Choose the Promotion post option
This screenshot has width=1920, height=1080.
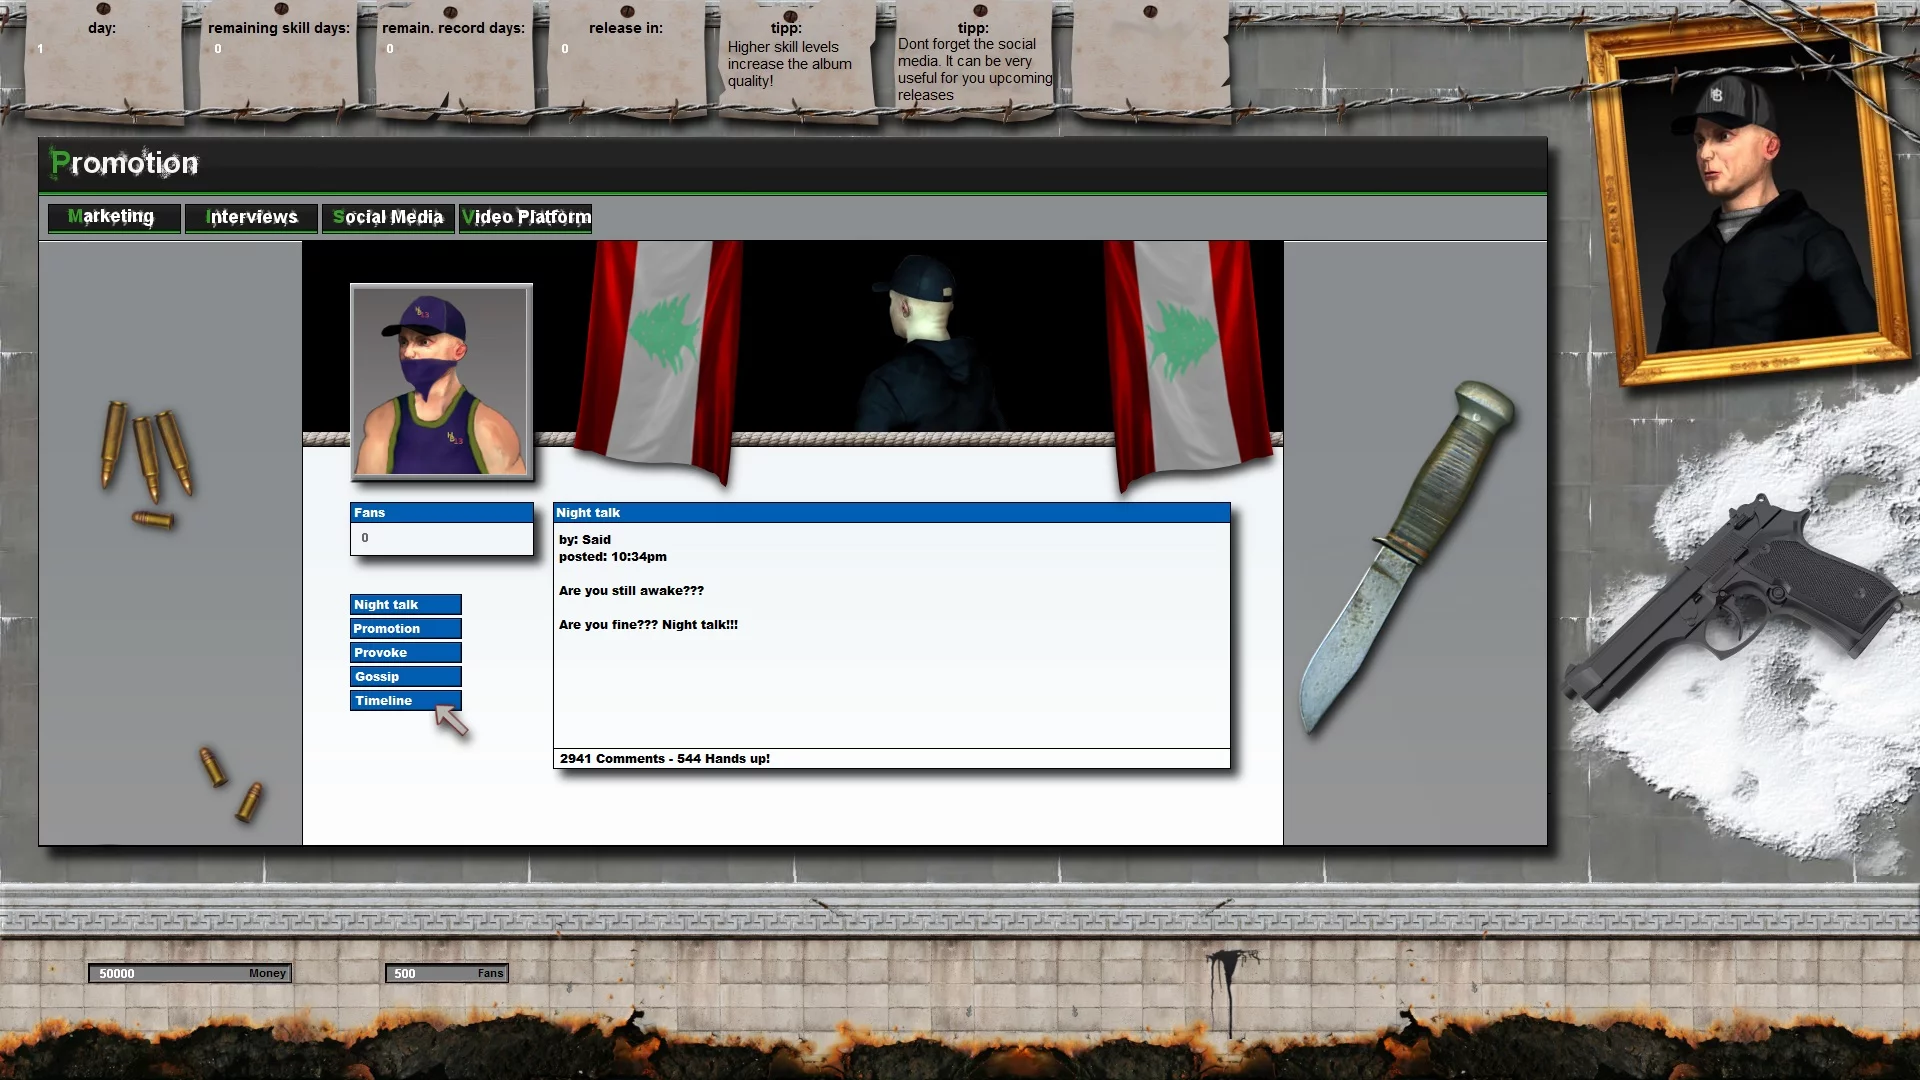pyautogui.click(x=406, y=629)
